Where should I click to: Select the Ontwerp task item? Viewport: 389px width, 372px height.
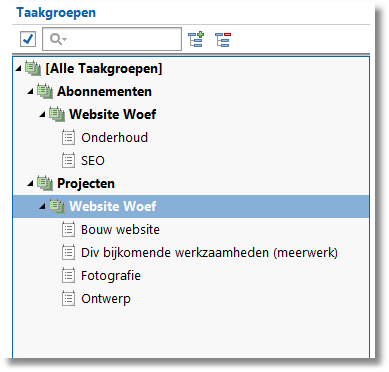click(x=106, y=299)
